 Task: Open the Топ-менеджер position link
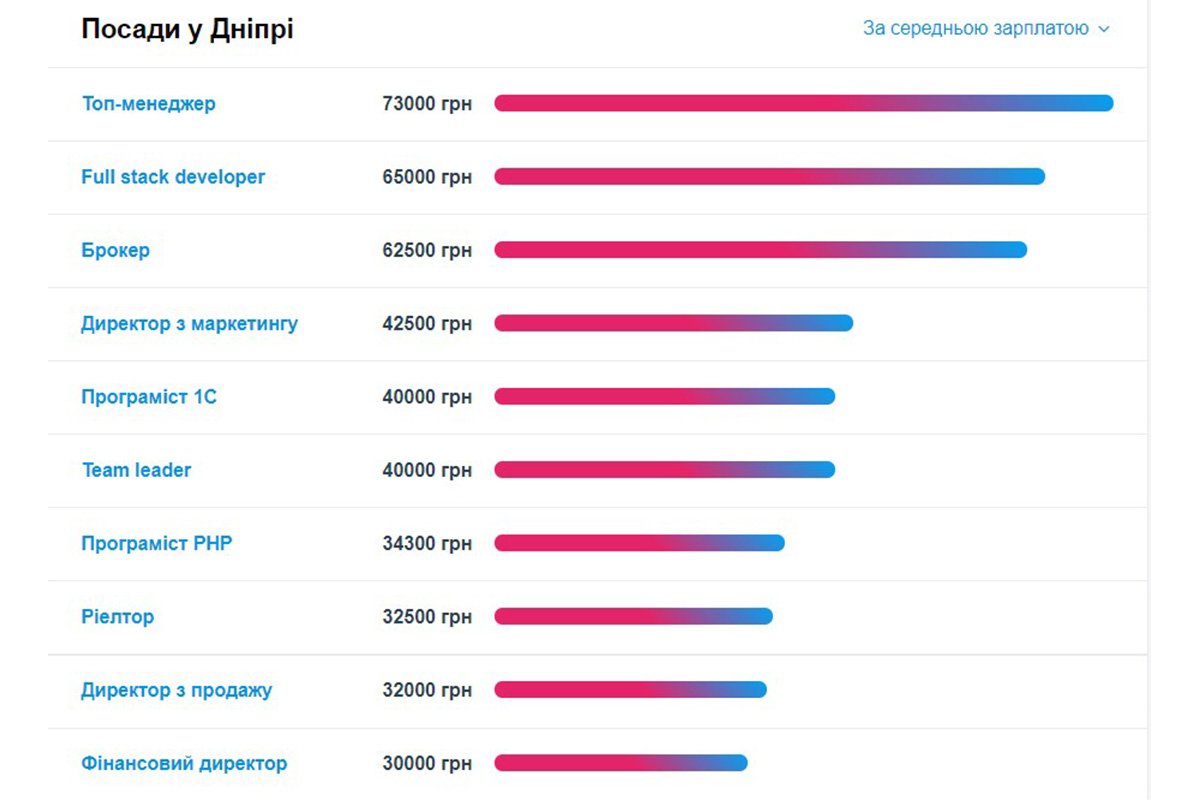[x=148, y=103]
